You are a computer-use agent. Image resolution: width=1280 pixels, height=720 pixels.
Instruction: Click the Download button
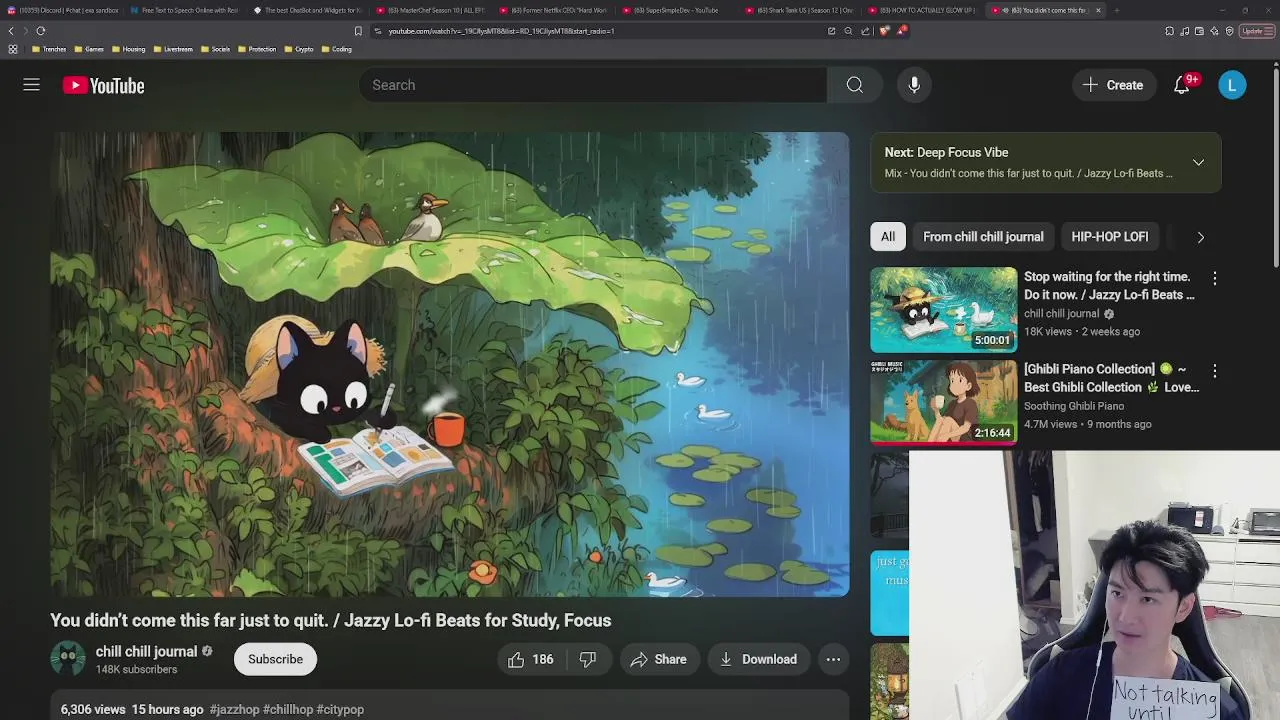point(758,659)
